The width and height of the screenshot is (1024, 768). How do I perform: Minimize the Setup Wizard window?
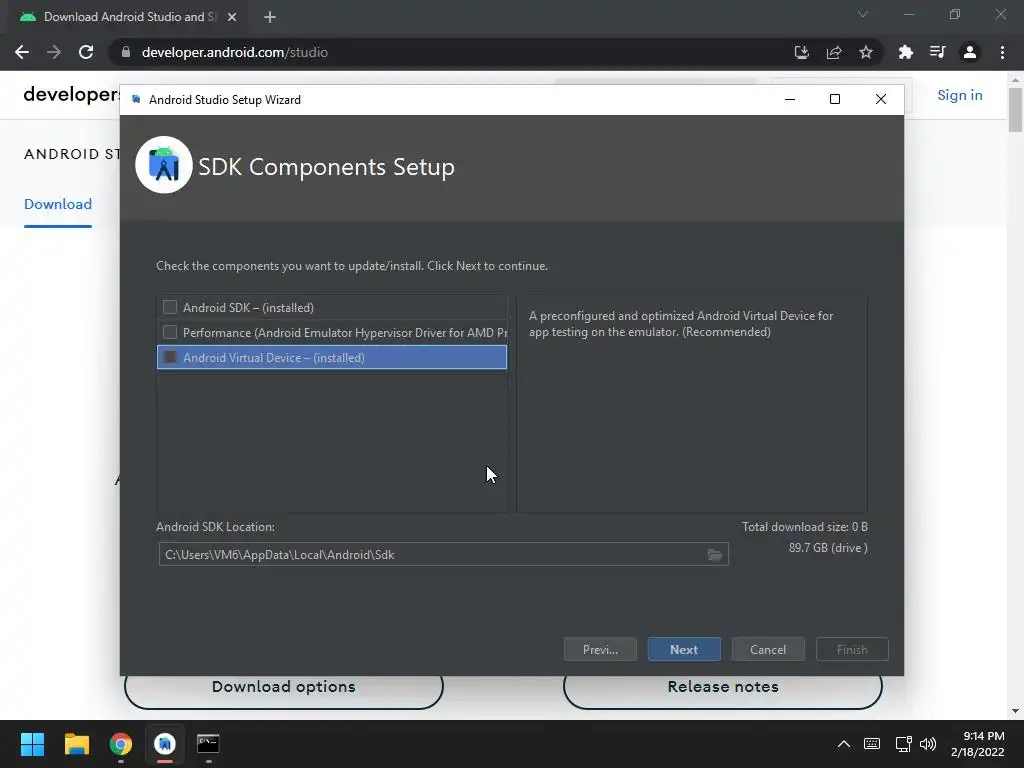pyautogui.click(x=790, y=99)
